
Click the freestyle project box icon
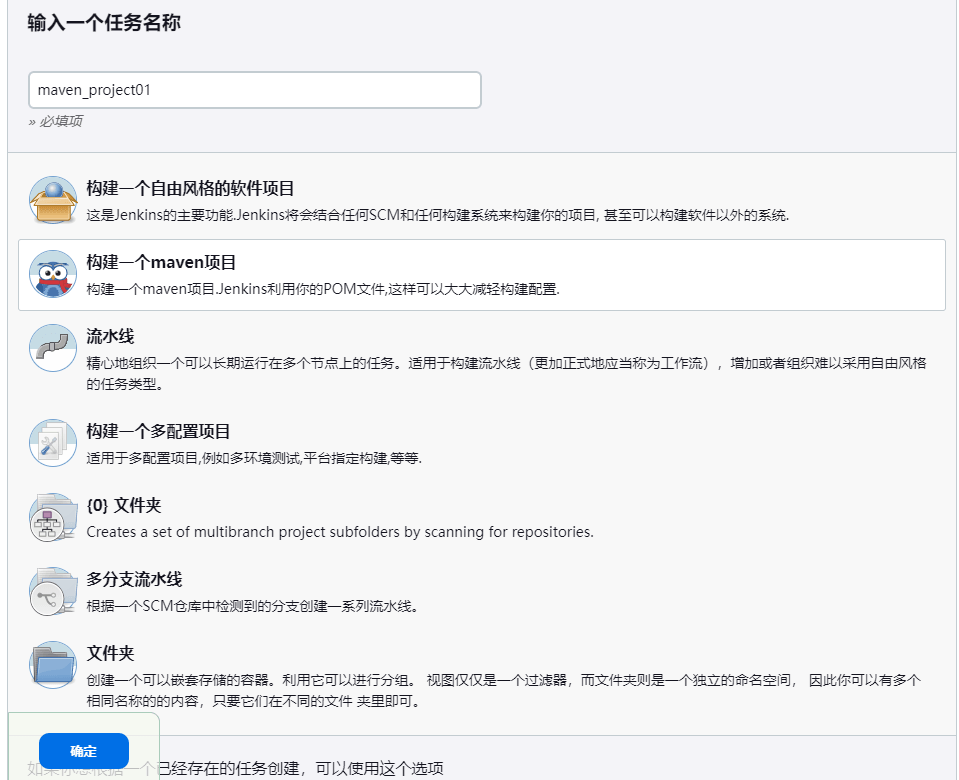click(53, 200)
